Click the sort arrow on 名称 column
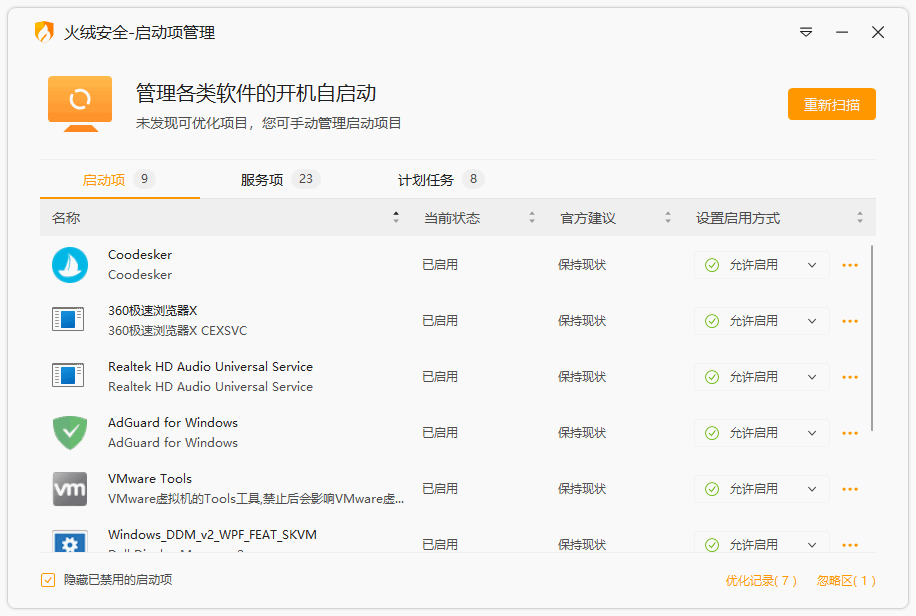Screen dimensions: 916x616 [396, 216]
